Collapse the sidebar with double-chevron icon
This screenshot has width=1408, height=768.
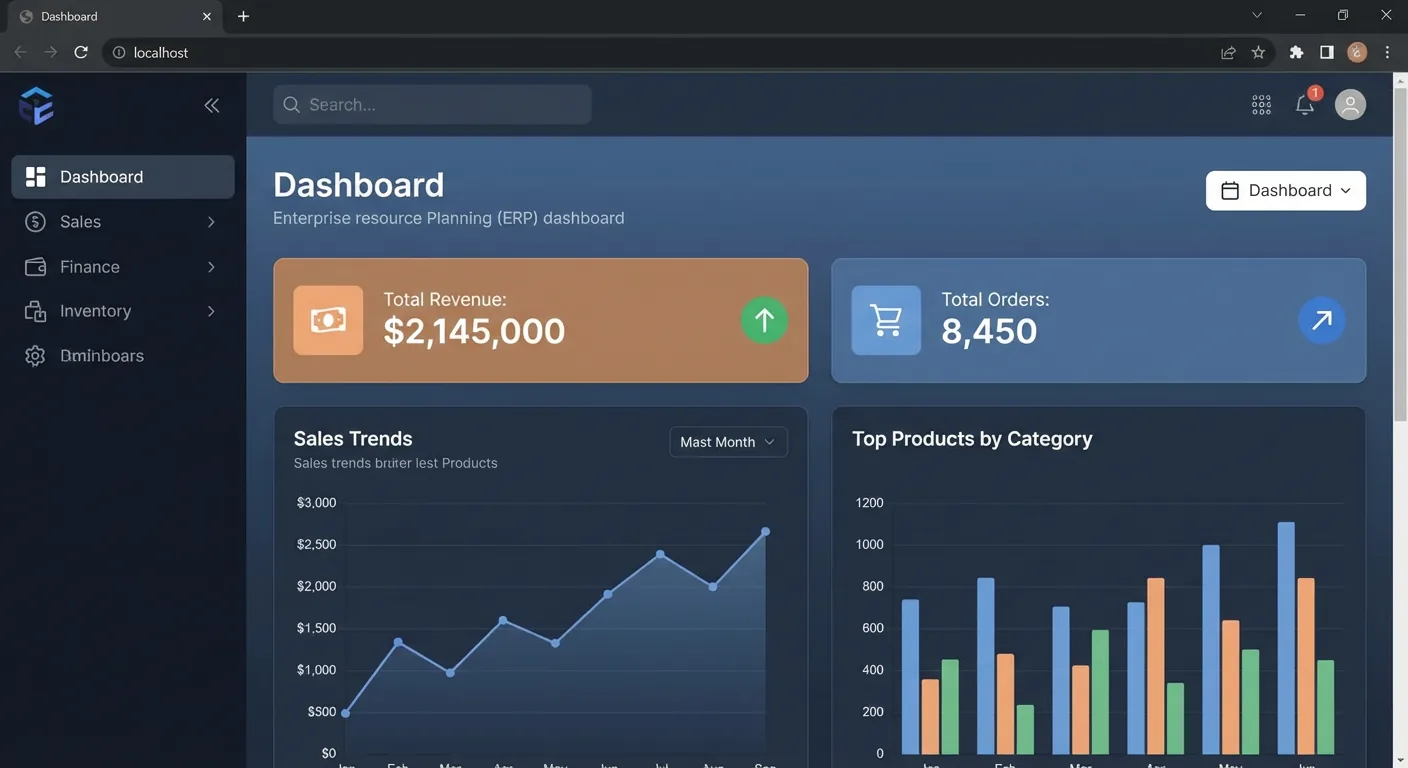click(x=212, y=105)
